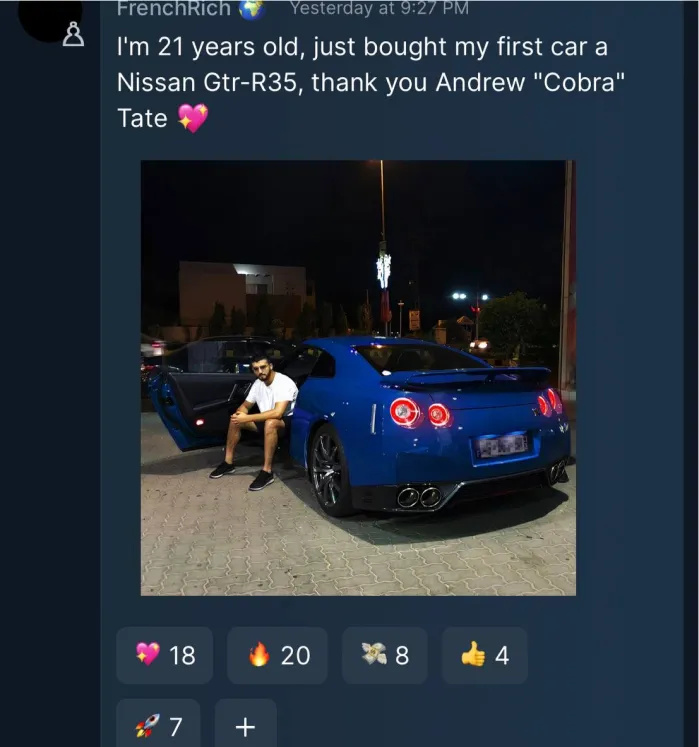
Task: Toggle the fire reaction with 20
Action: [x=279, y=655]
